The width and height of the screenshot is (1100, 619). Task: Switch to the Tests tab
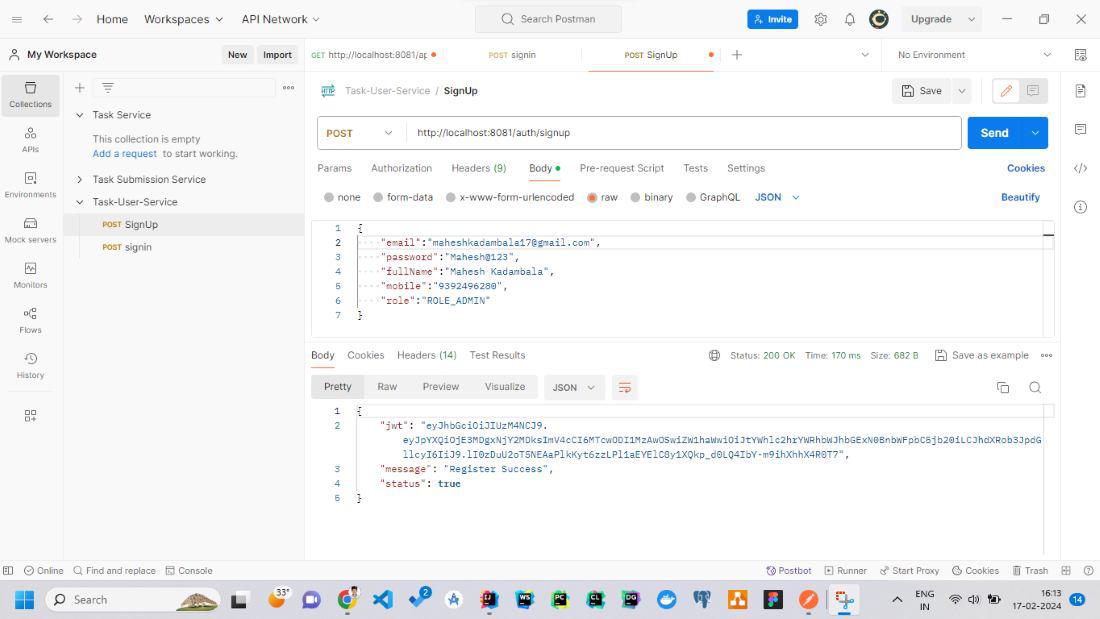[695, 168]
